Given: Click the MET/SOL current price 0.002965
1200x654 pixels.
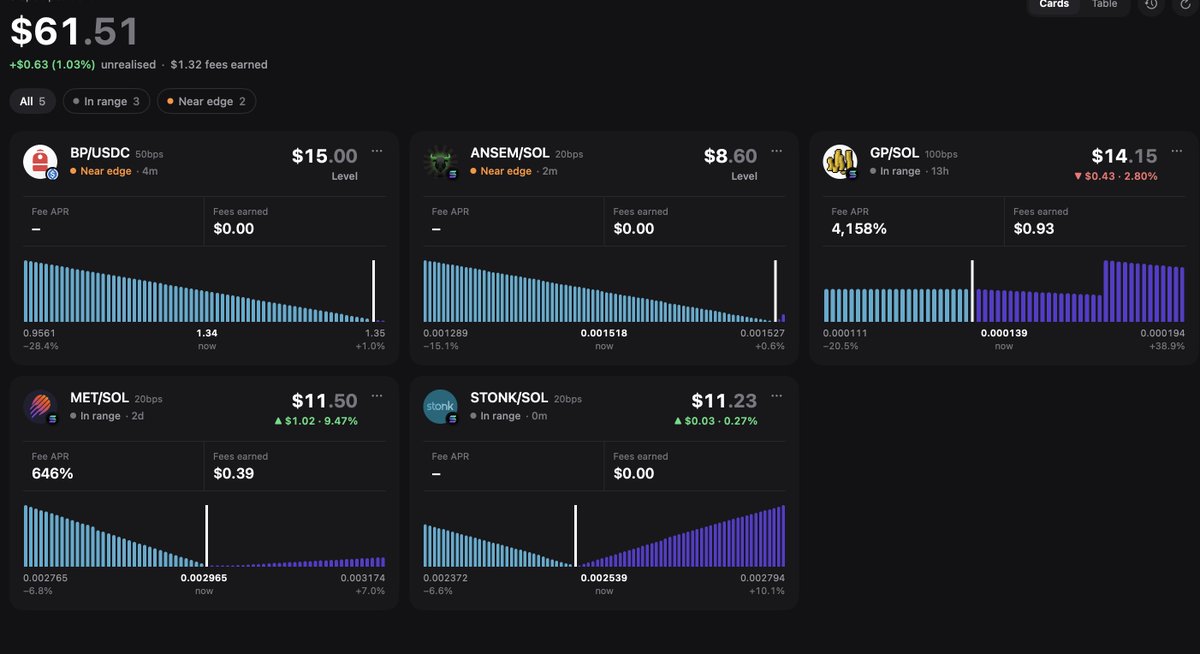Looking at the screenshot, I should coord(204,578).
